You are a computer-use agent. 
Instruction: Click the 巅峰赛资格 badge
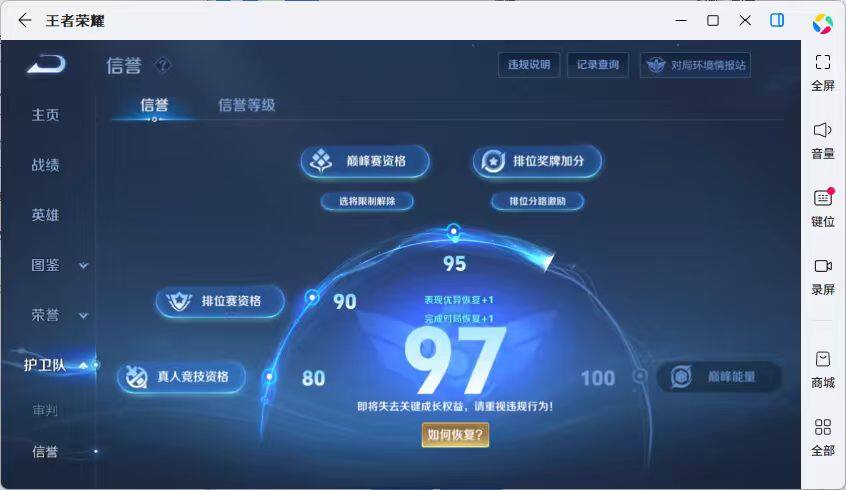[x=365, y=161]
